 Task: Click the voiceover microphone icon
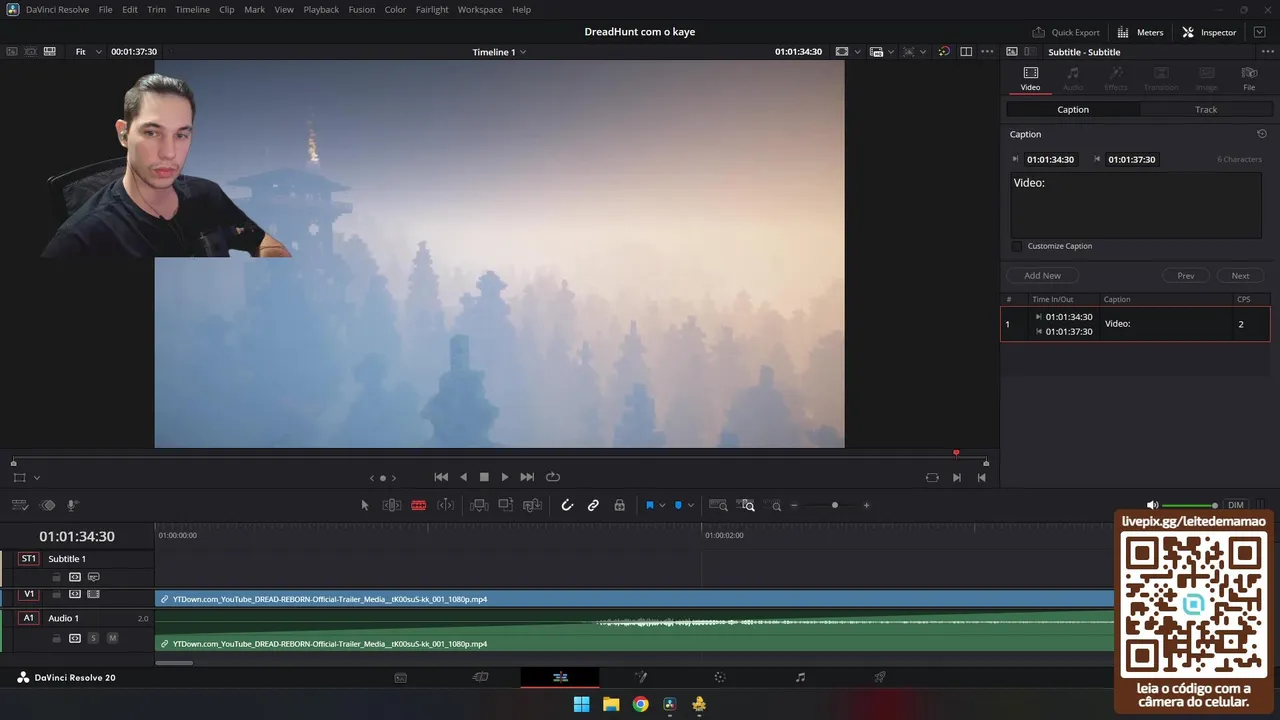point(72,505)
